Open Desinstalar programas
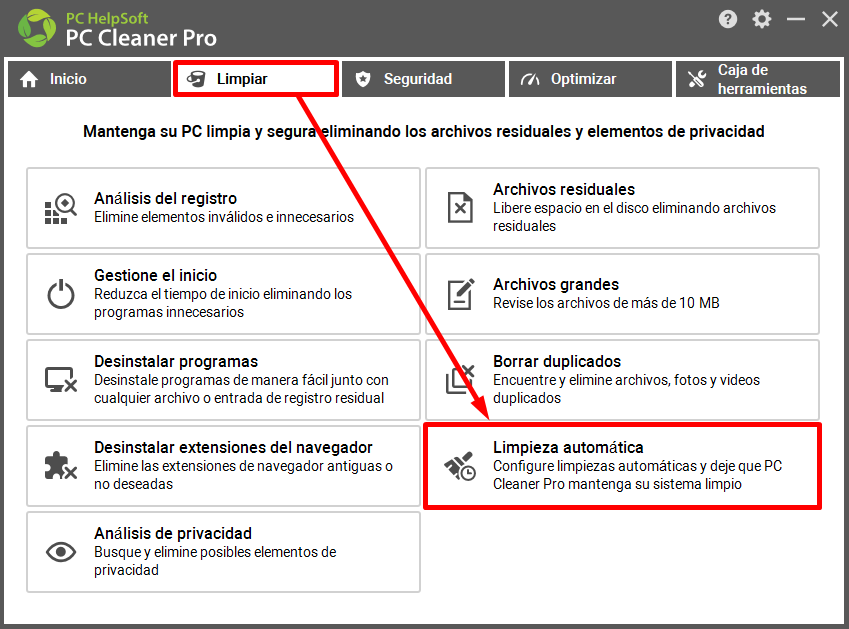The height and width of the screenshot is (629, 849). coord(224,379)
